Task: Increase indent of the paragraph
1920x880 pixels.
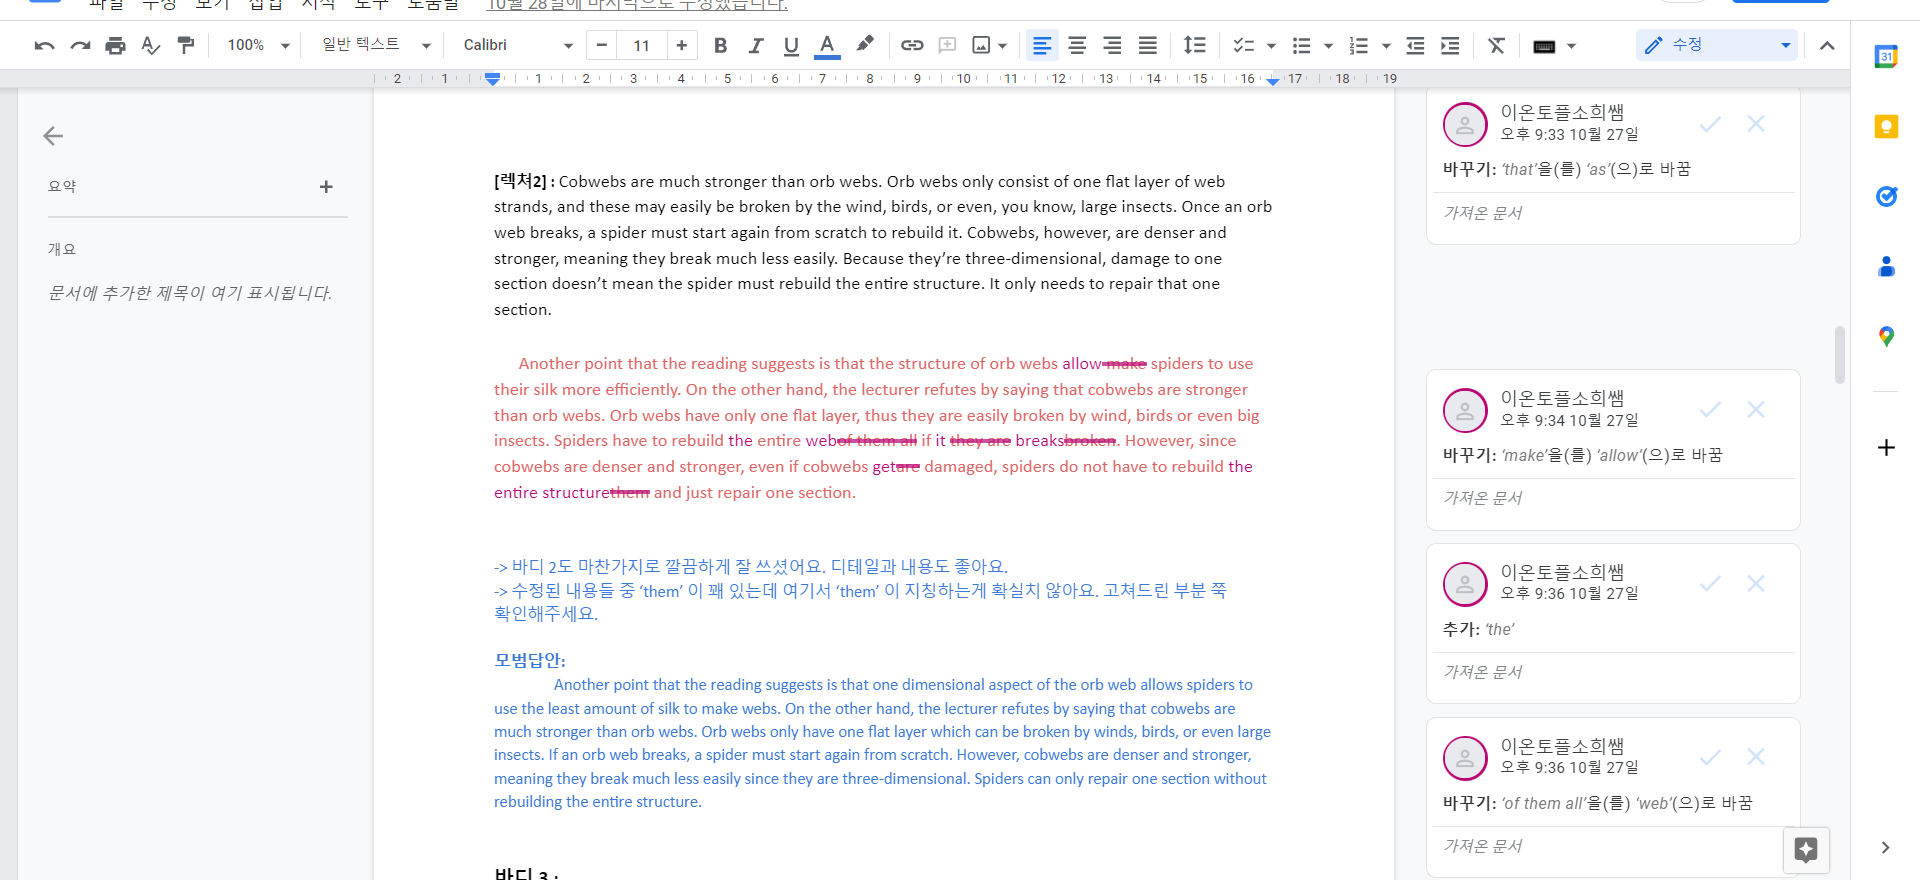Action: tap(1450, 45)
